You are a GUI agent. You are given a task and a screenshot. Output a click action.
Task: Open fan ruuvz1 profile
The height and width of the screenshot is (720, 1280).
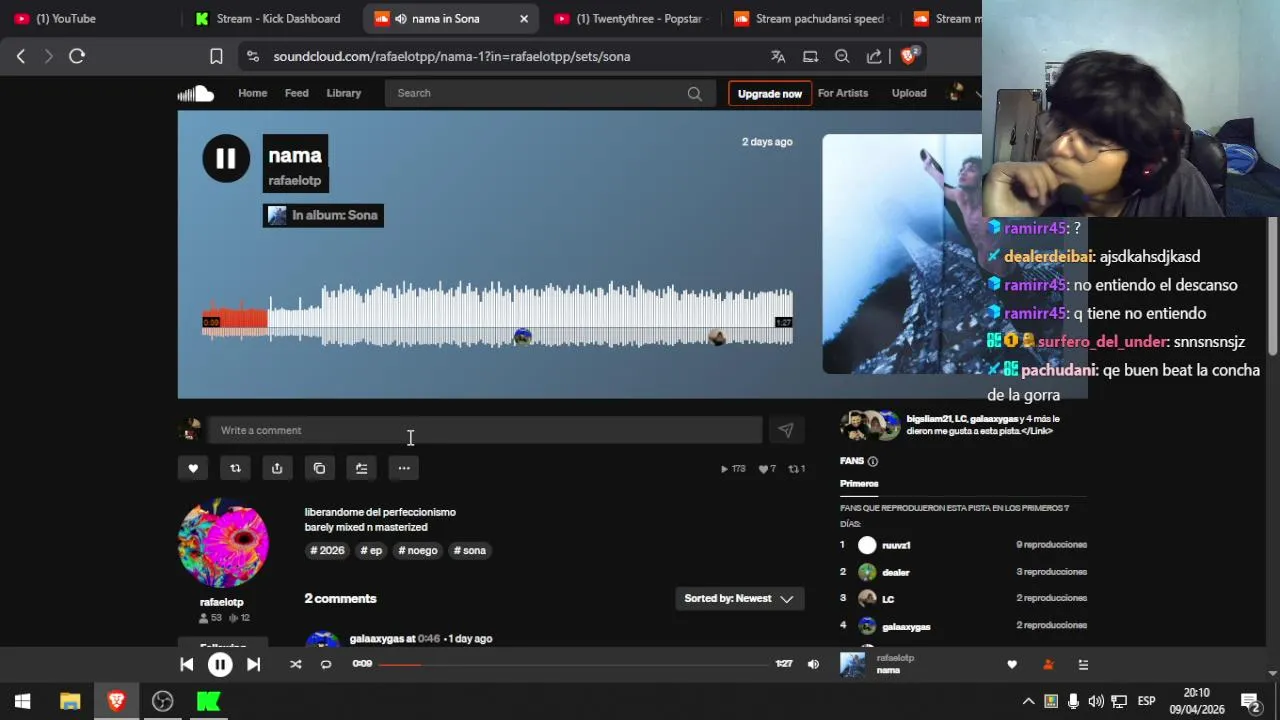[x=896, y=545]
